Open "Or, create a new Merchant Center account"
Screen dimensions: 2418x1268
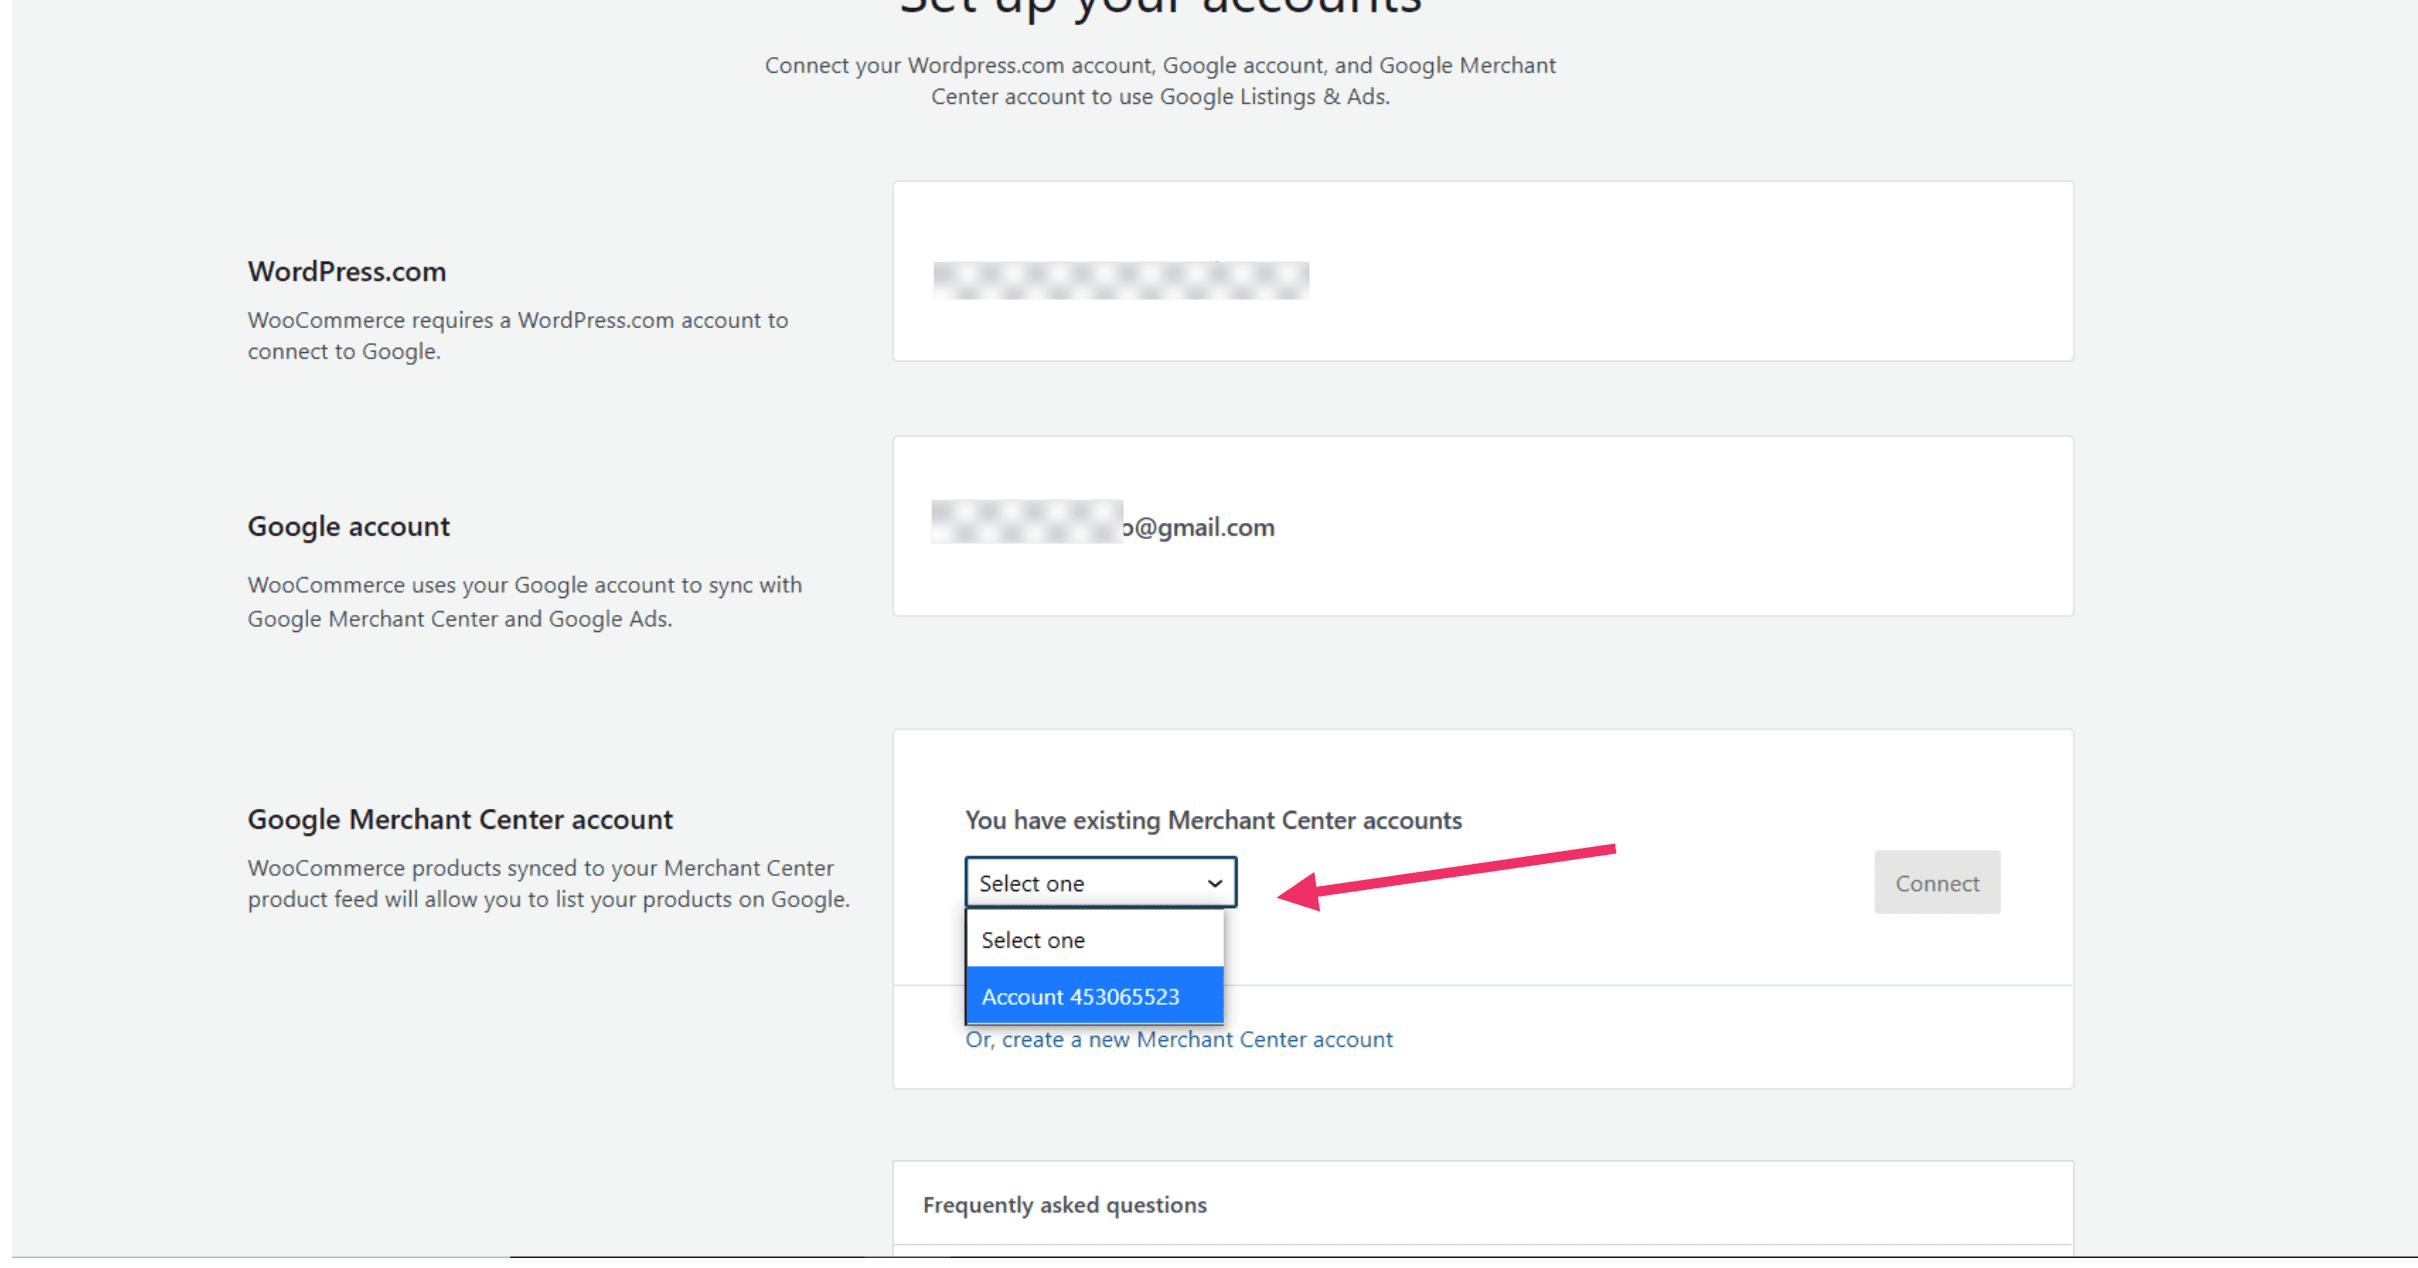tap(1178, 1039)
